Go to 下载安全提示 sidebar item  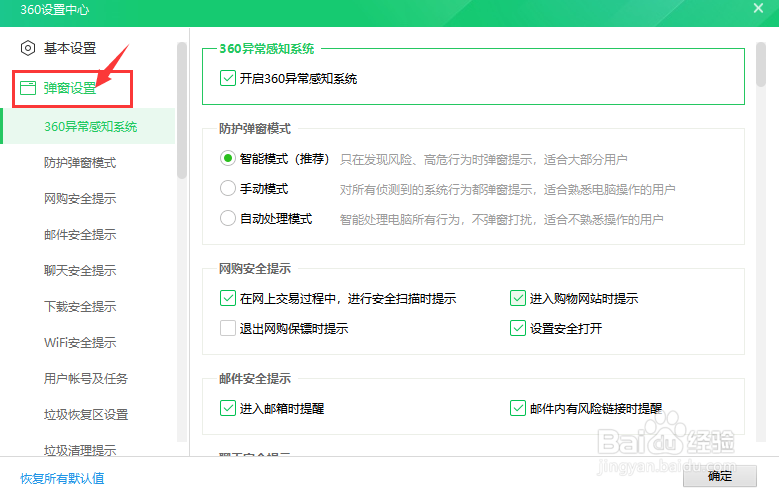[x=80, y=306]
